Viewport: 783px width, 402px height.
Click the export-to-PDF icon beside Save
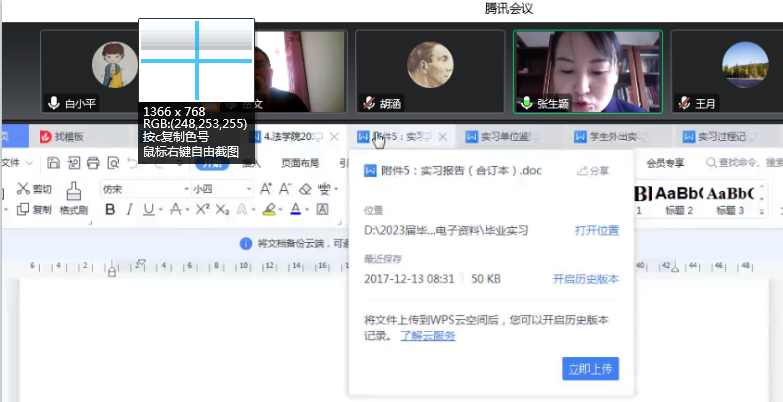coord(73,163)
